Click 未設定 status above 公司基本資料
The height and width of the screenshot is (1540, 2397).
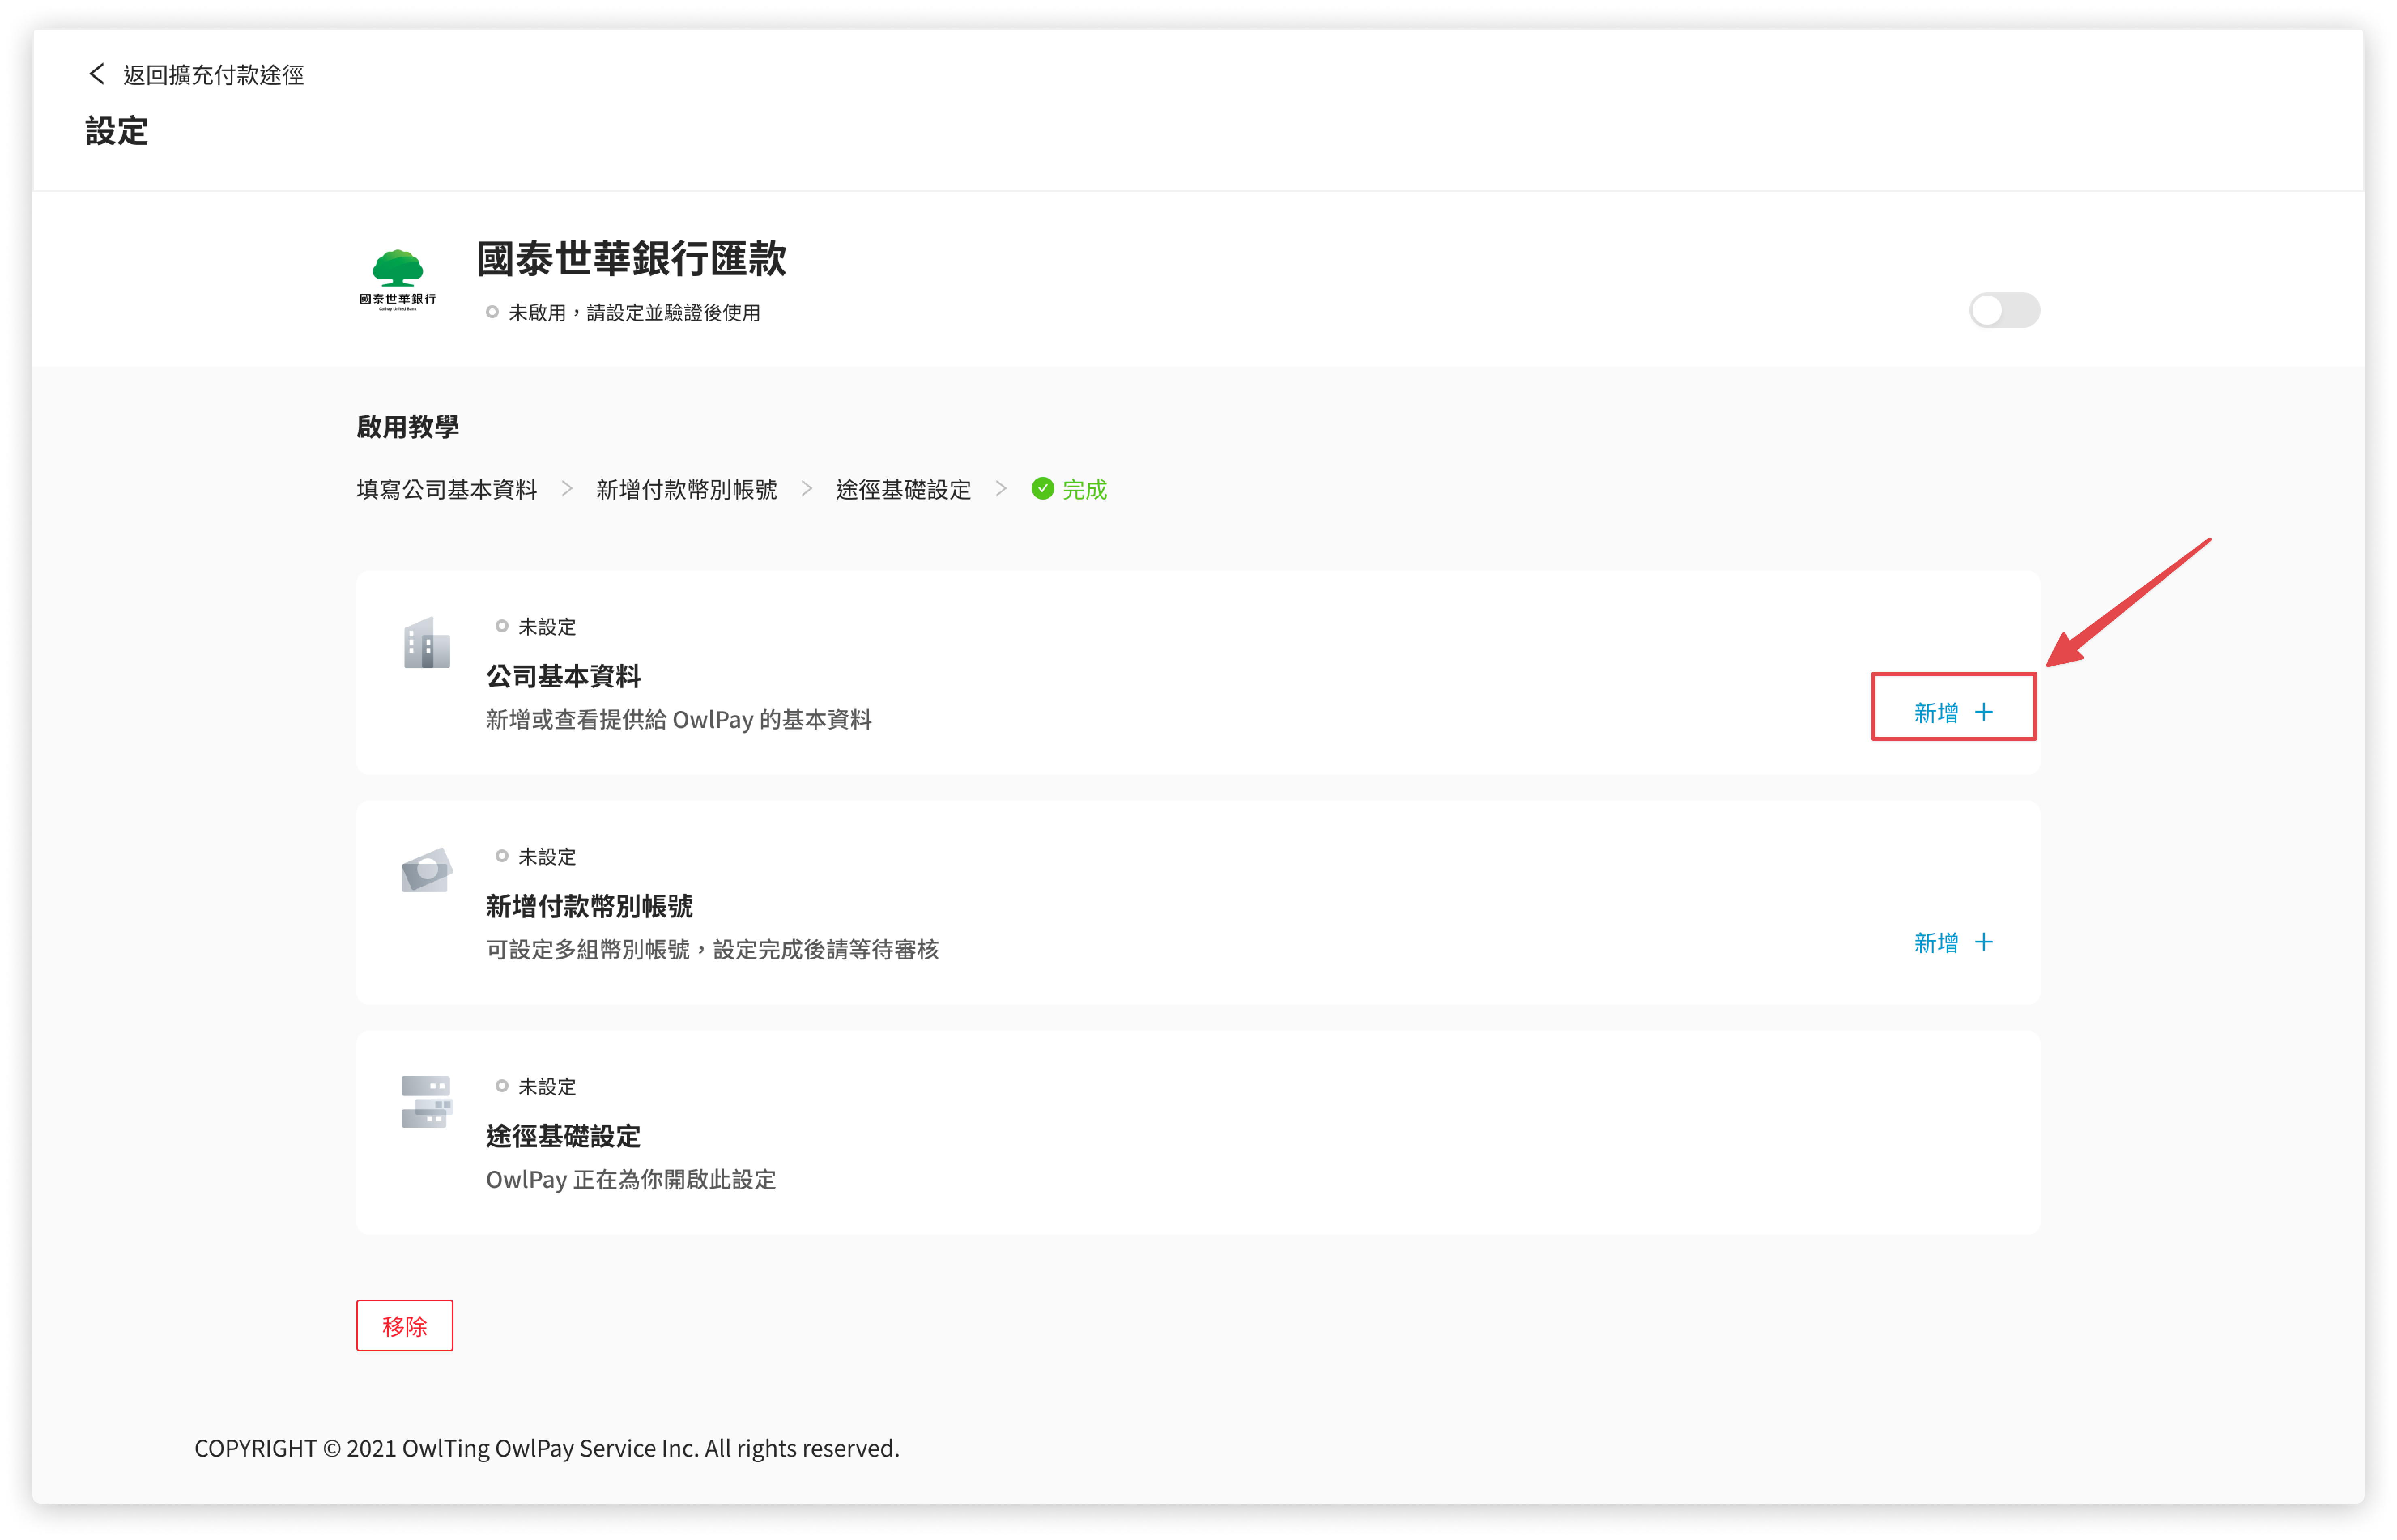547,627
